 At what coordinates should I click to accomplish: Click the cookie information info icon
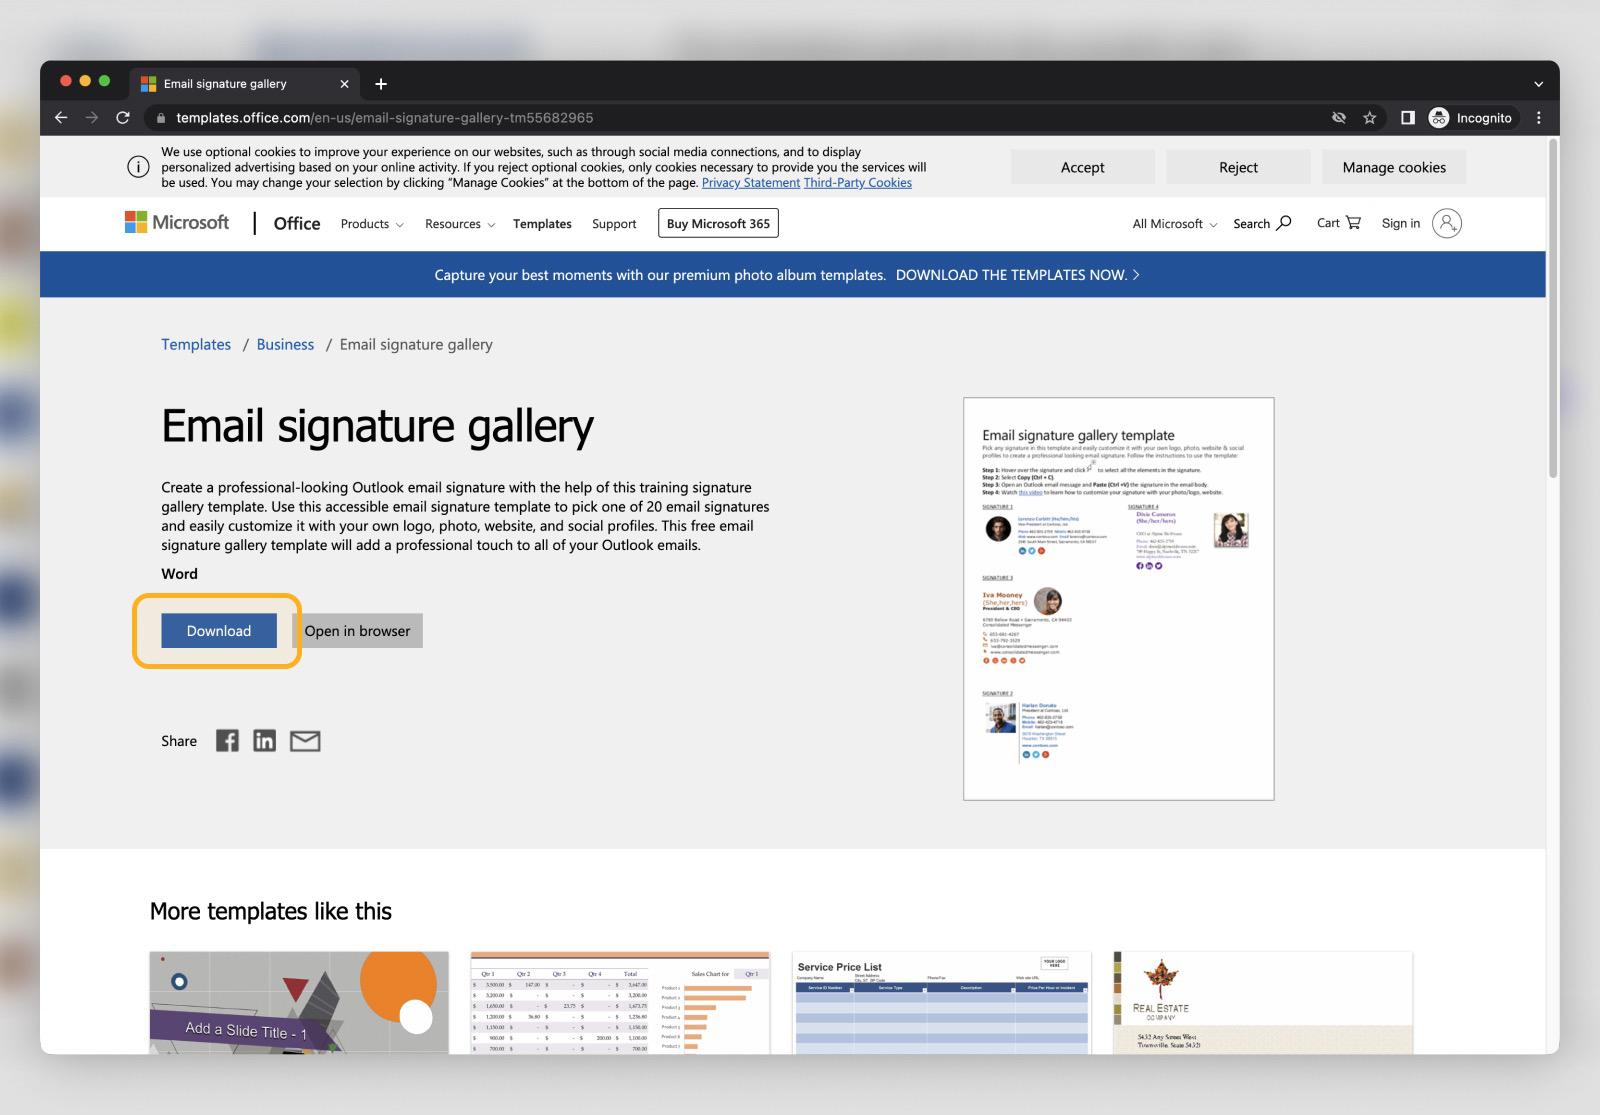137,166
